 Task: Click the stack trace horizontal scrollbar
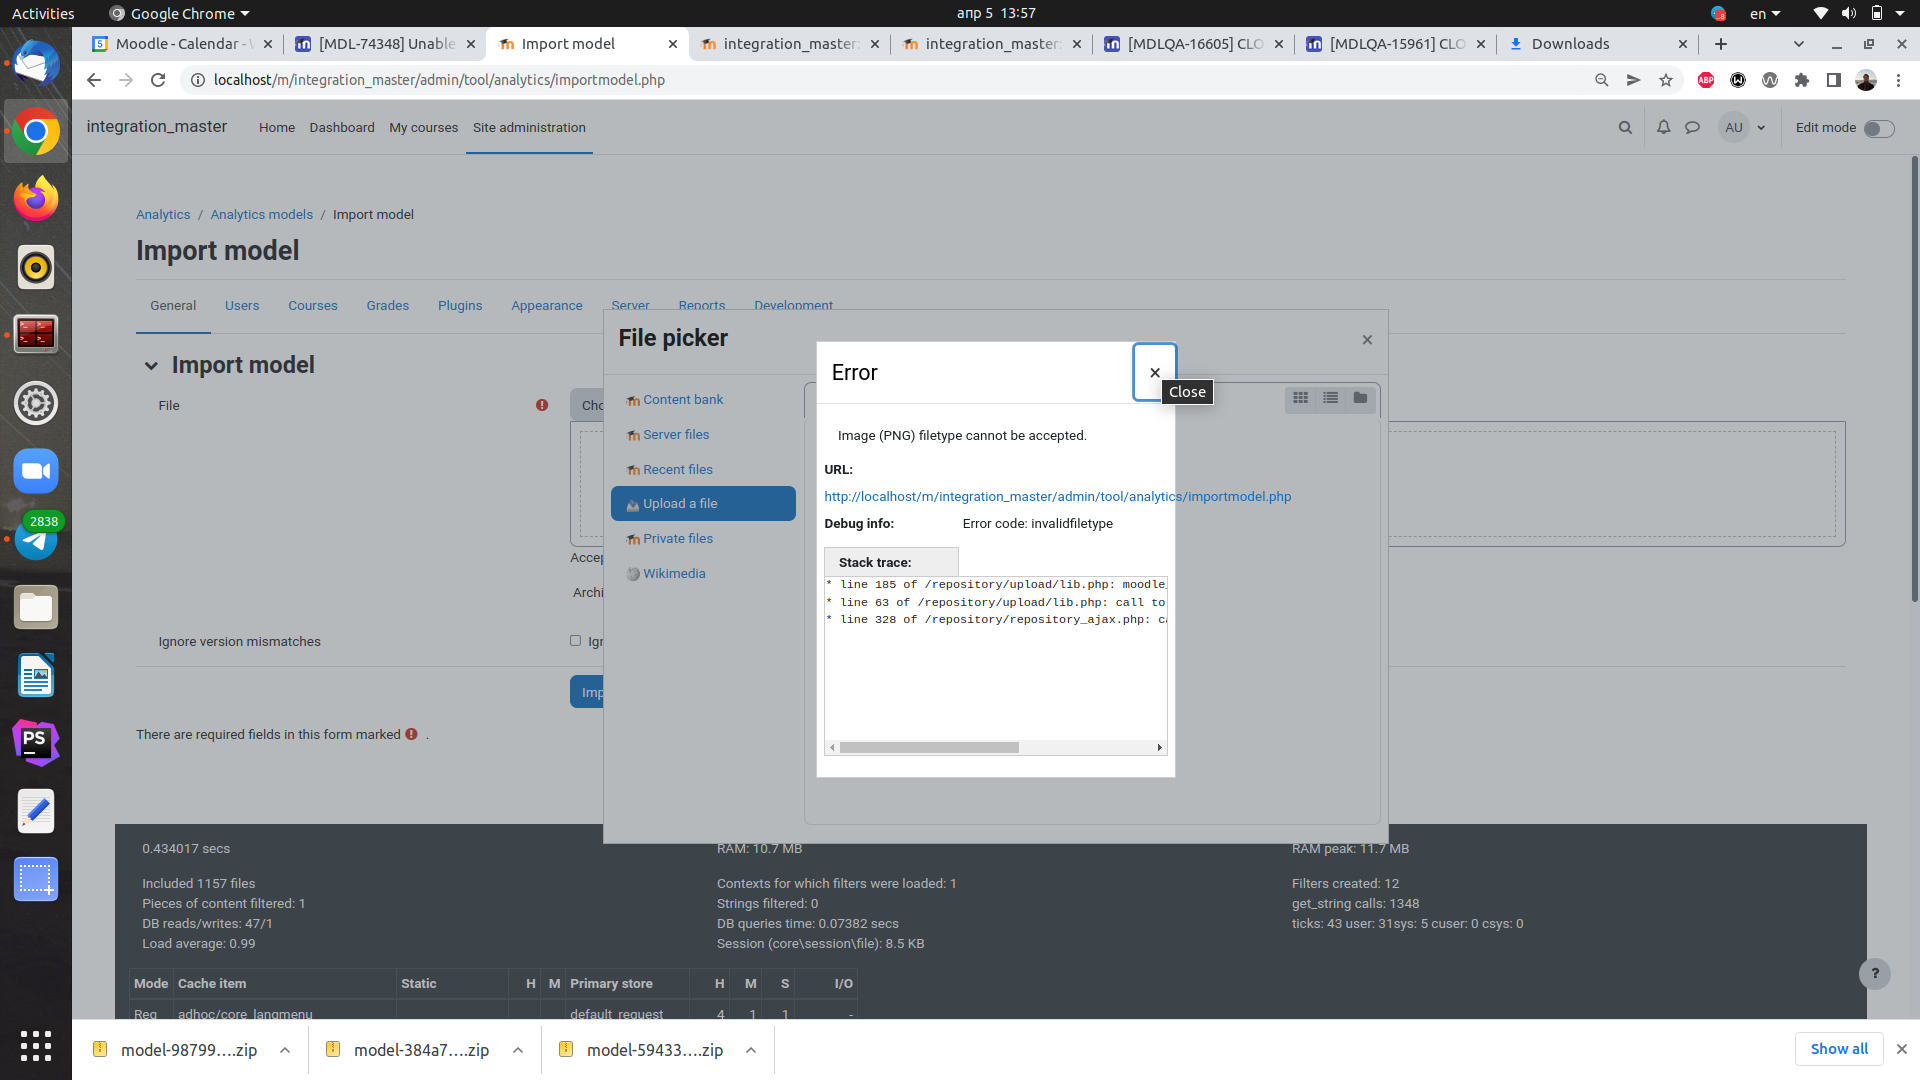(x=929, y=748)
